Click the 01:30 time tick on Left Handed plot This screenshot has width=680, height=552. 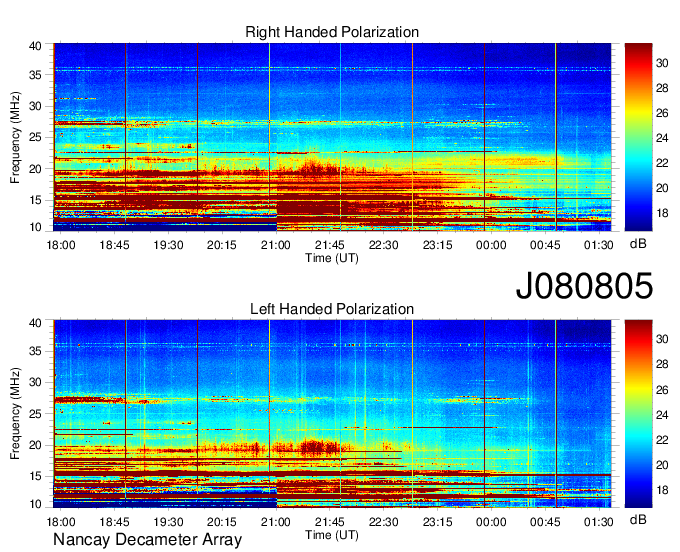598,522
